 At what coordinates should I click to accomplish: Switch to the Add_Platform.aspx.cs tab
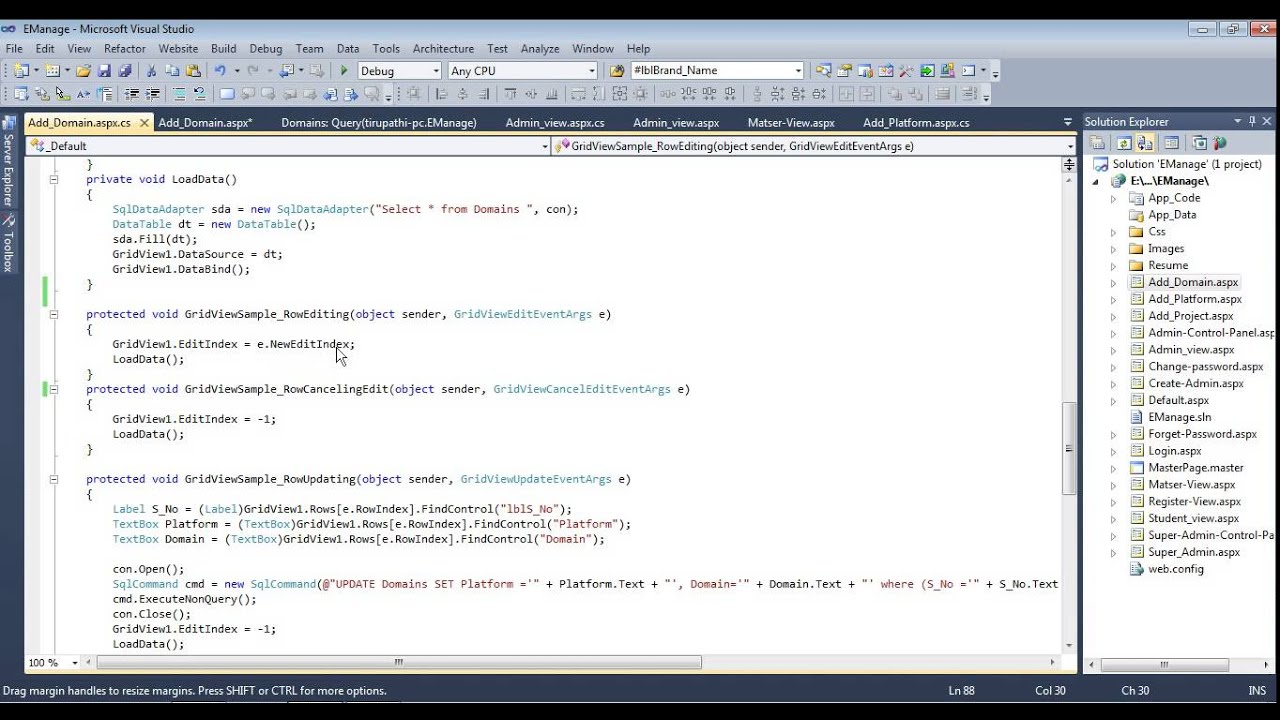916,123
